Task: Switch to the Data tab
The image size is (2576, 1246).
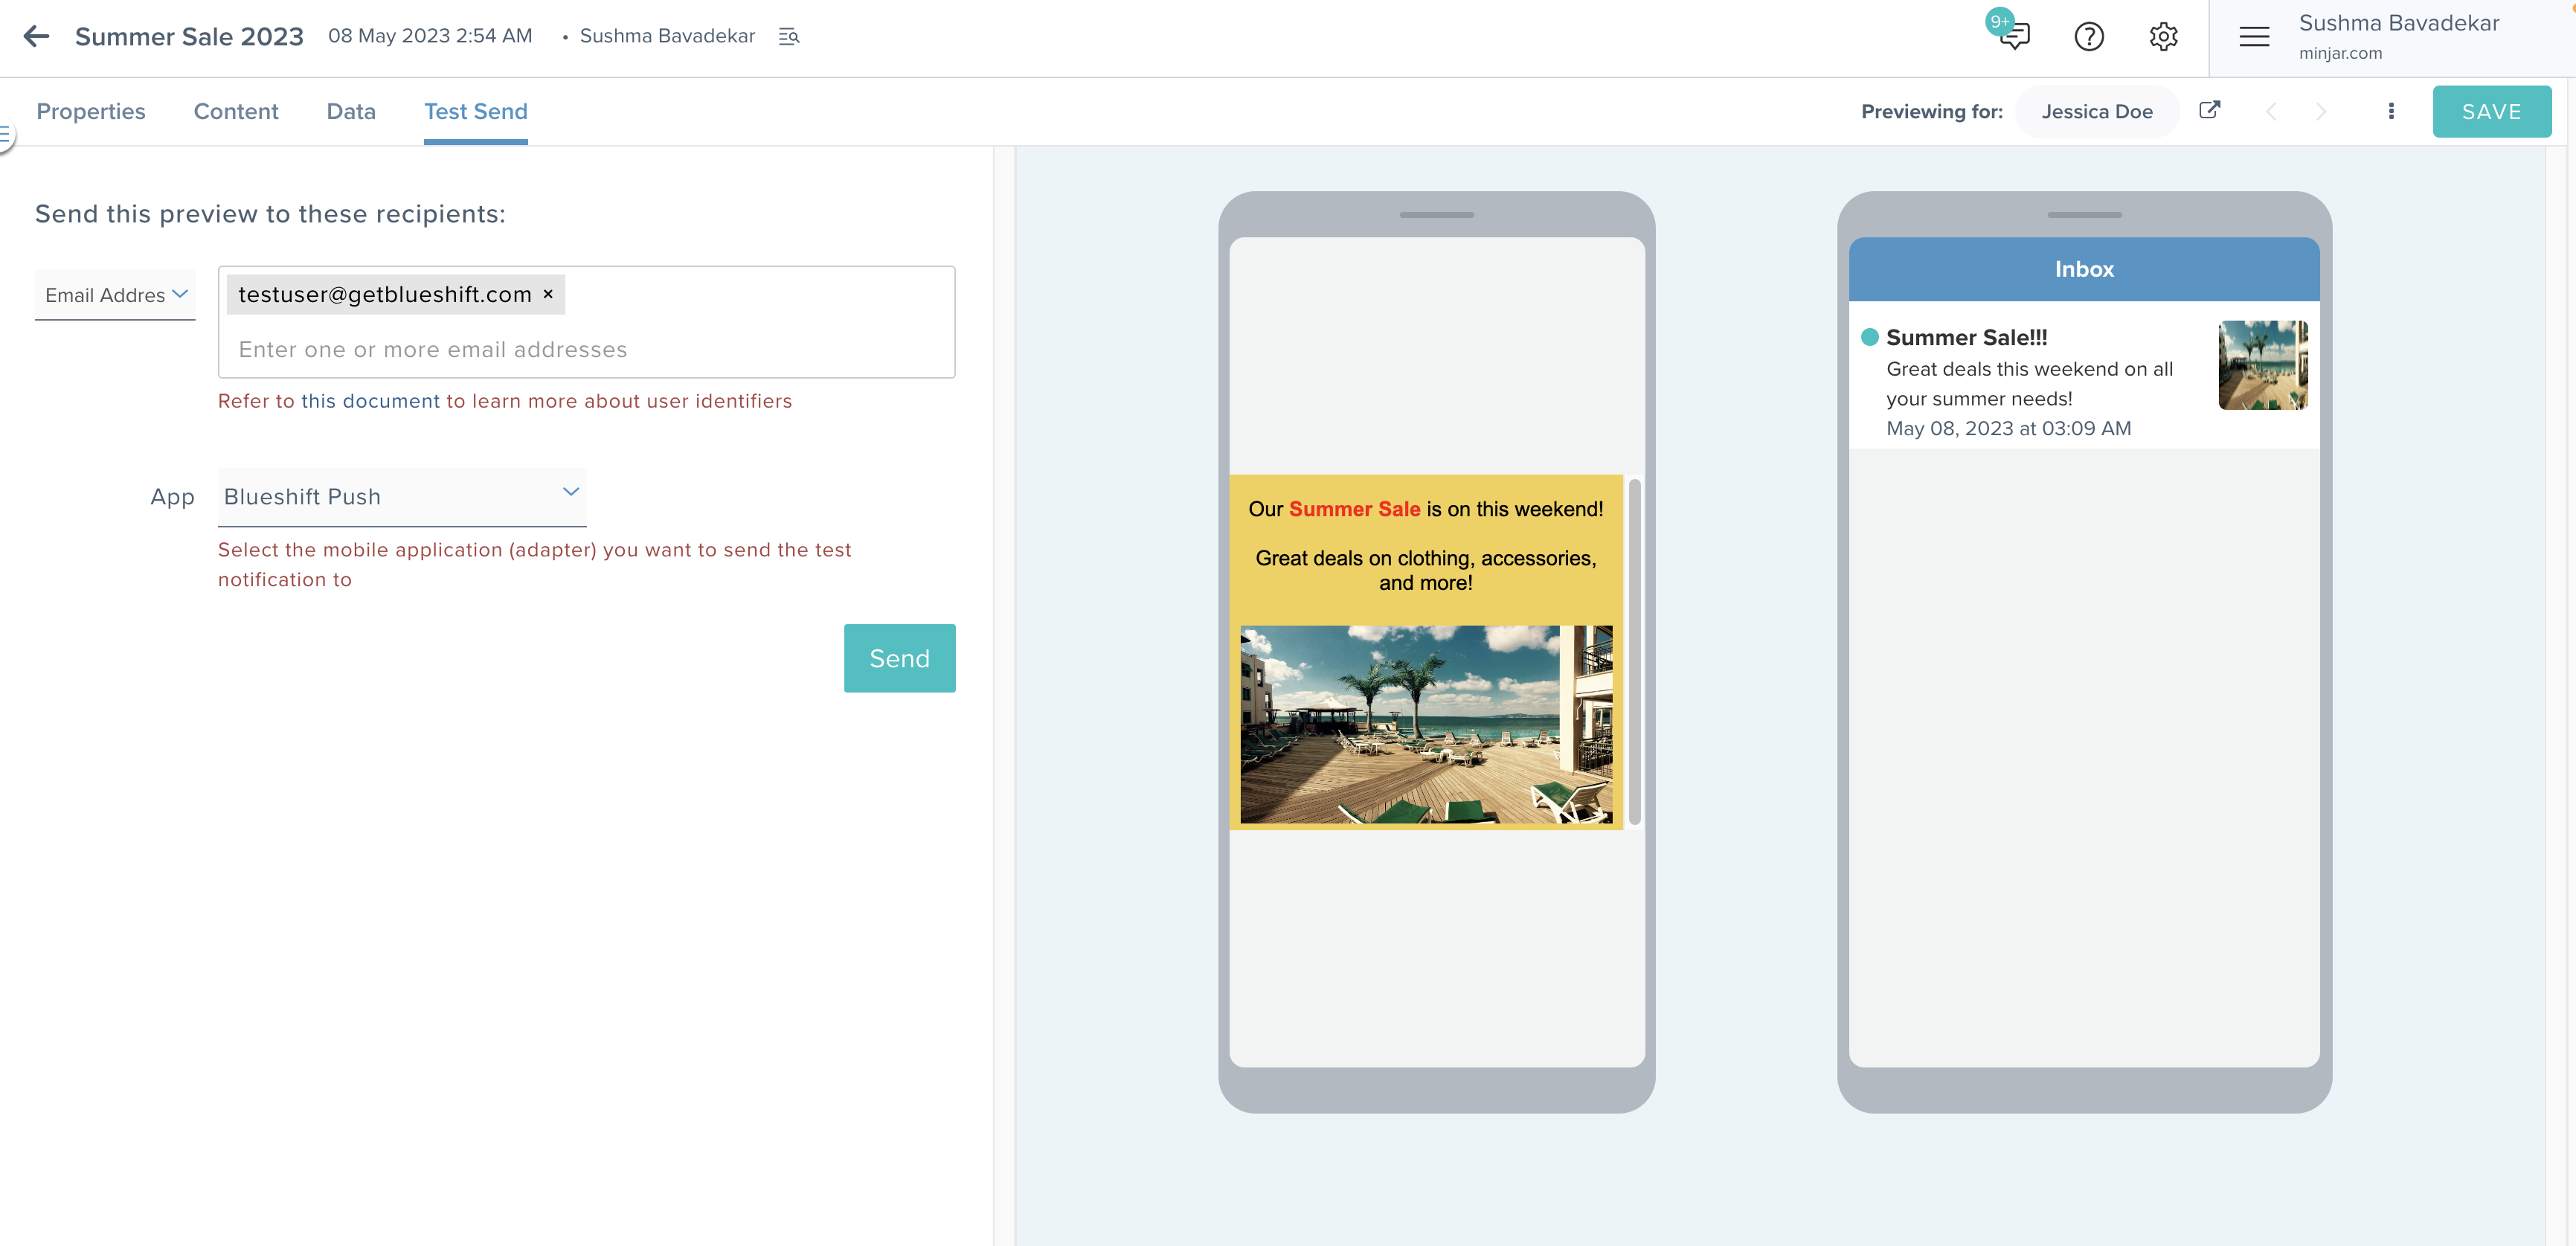Action: tap(351, 111)
